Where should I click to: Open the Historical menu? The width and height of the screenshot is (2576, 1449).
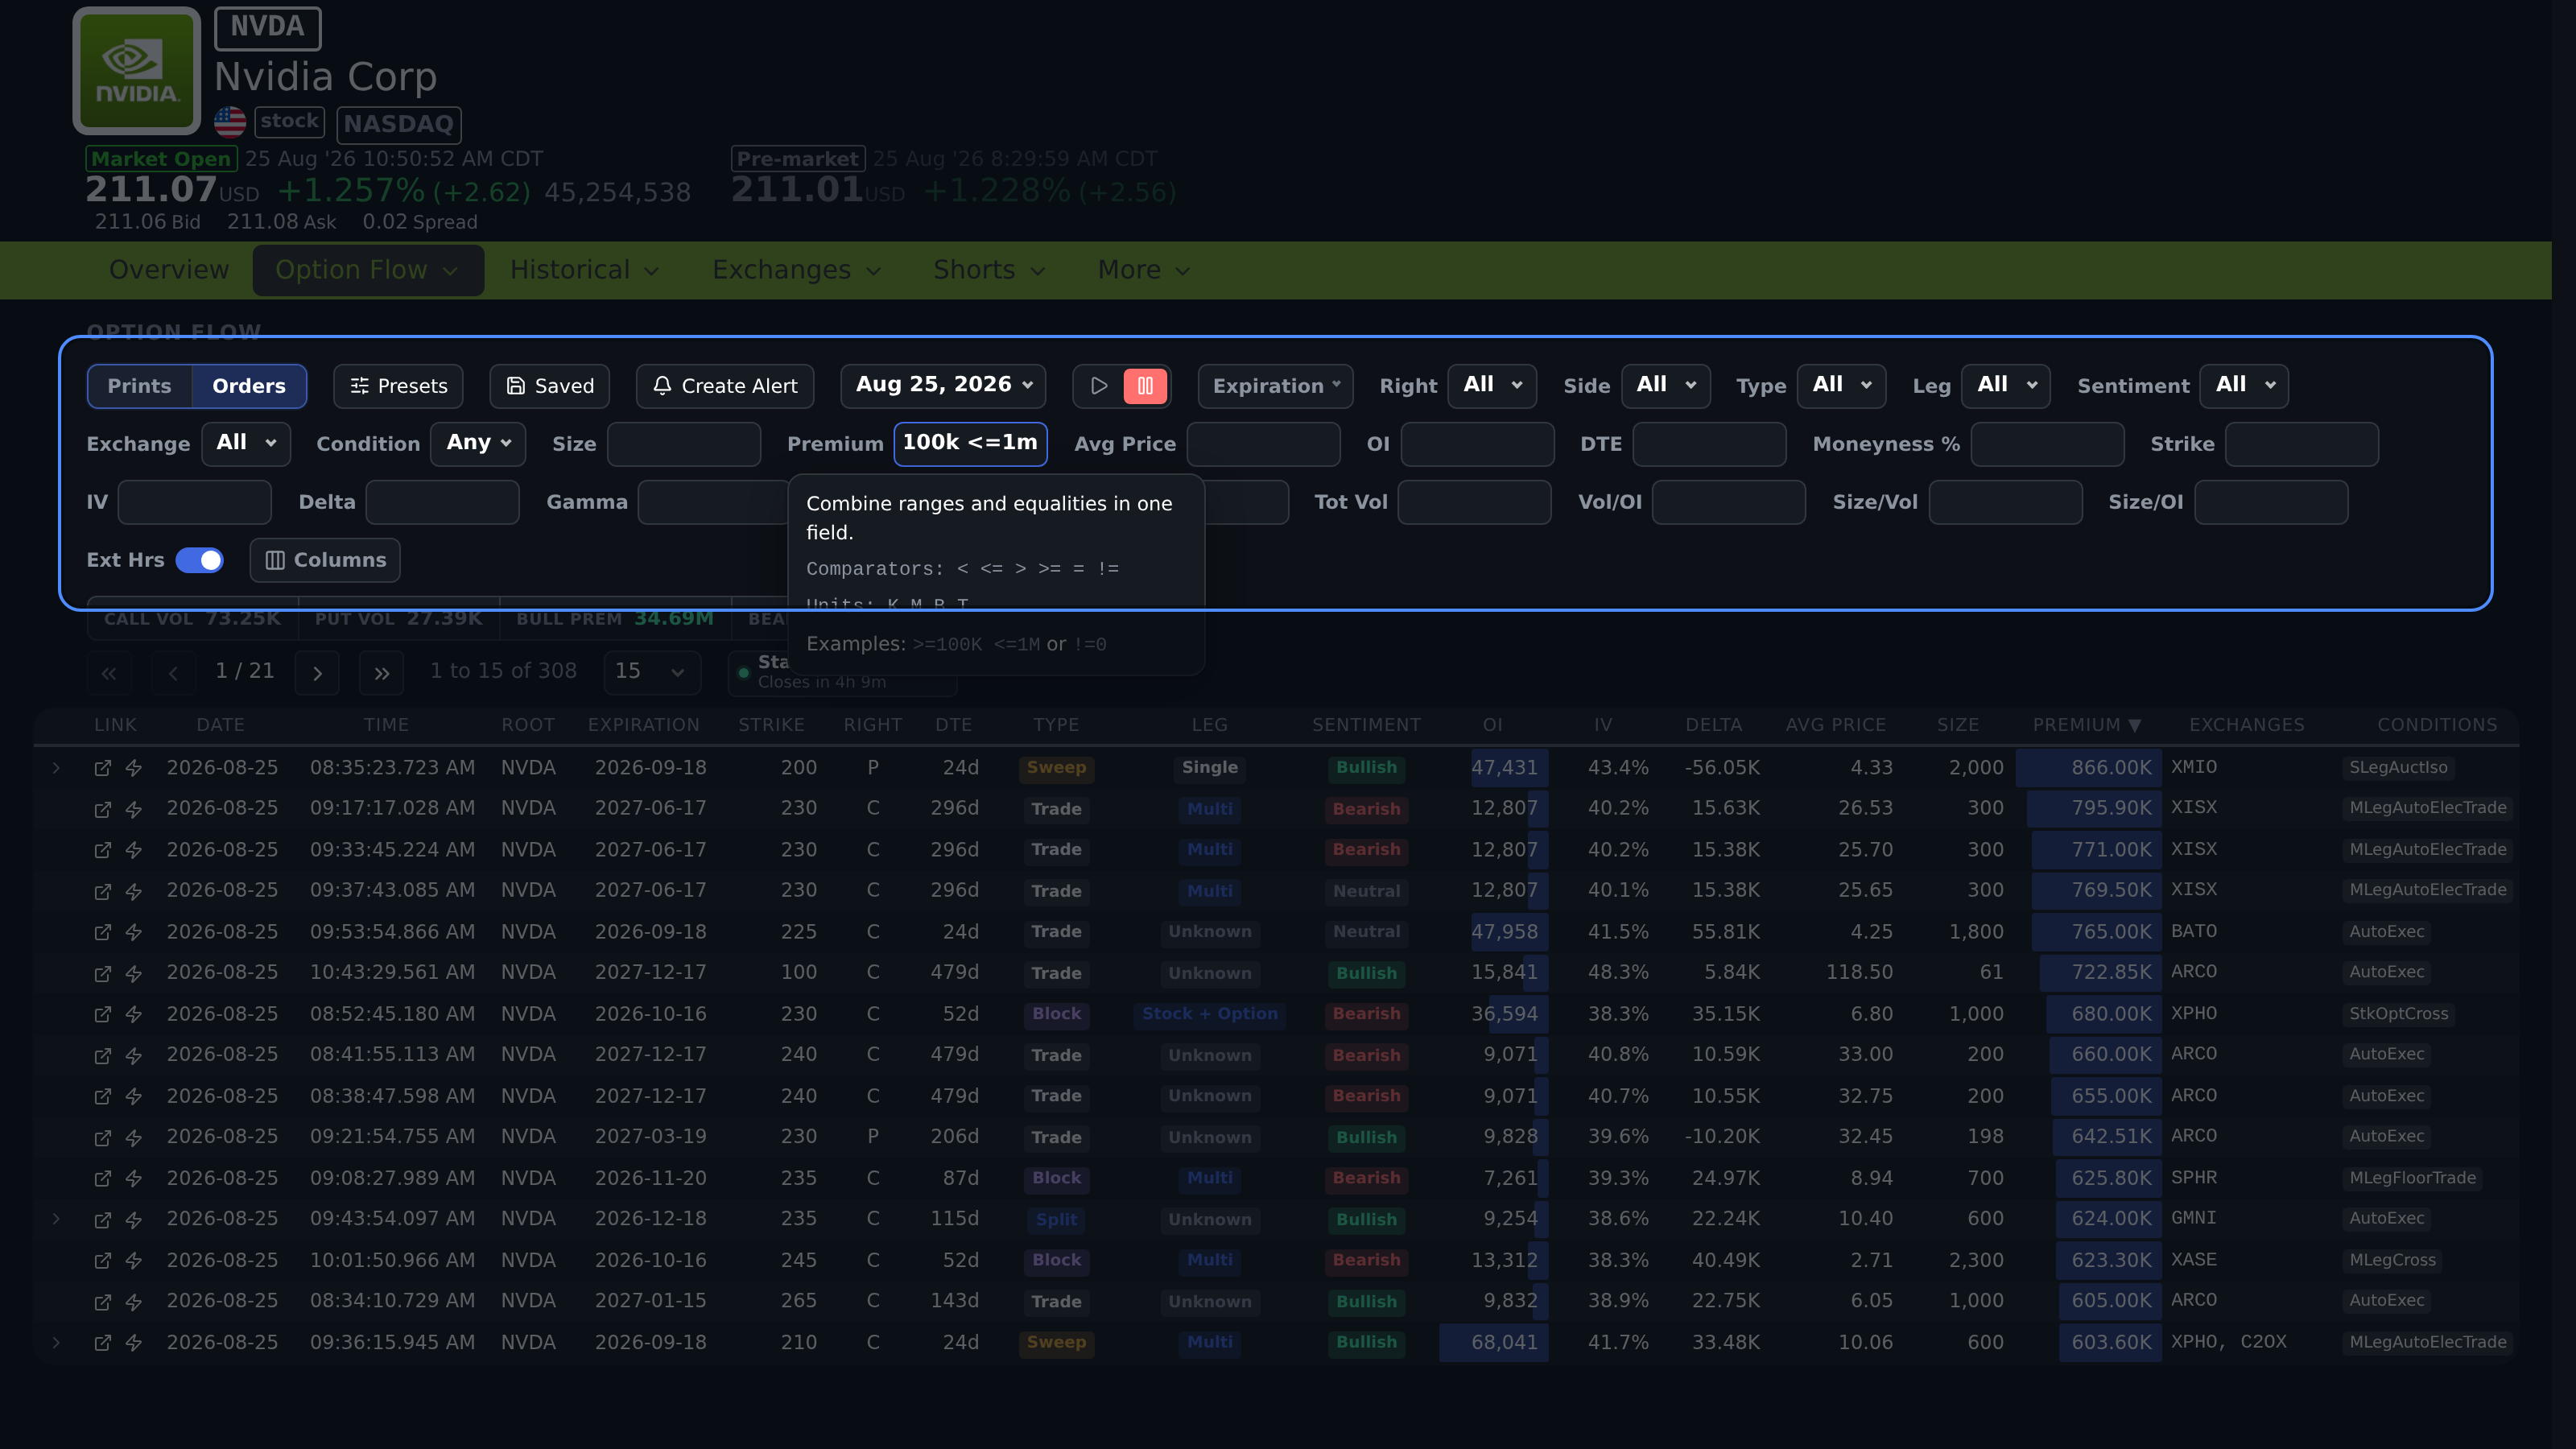(584, 270)
